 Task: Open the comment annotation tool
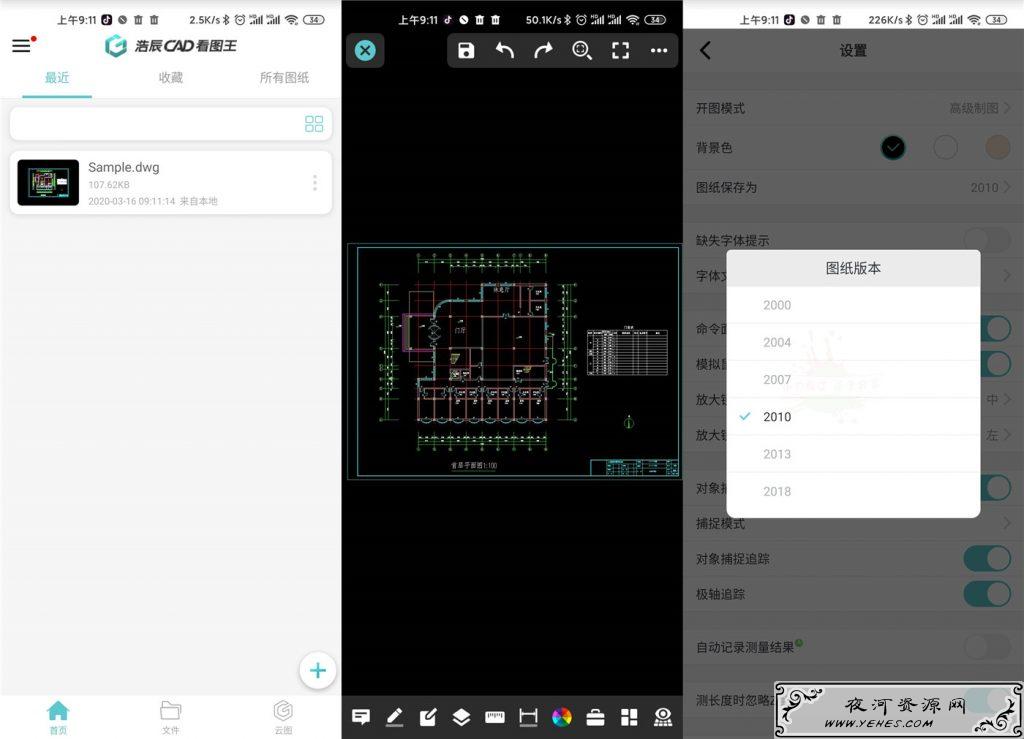pyautogui.click(x=361, y=717)
